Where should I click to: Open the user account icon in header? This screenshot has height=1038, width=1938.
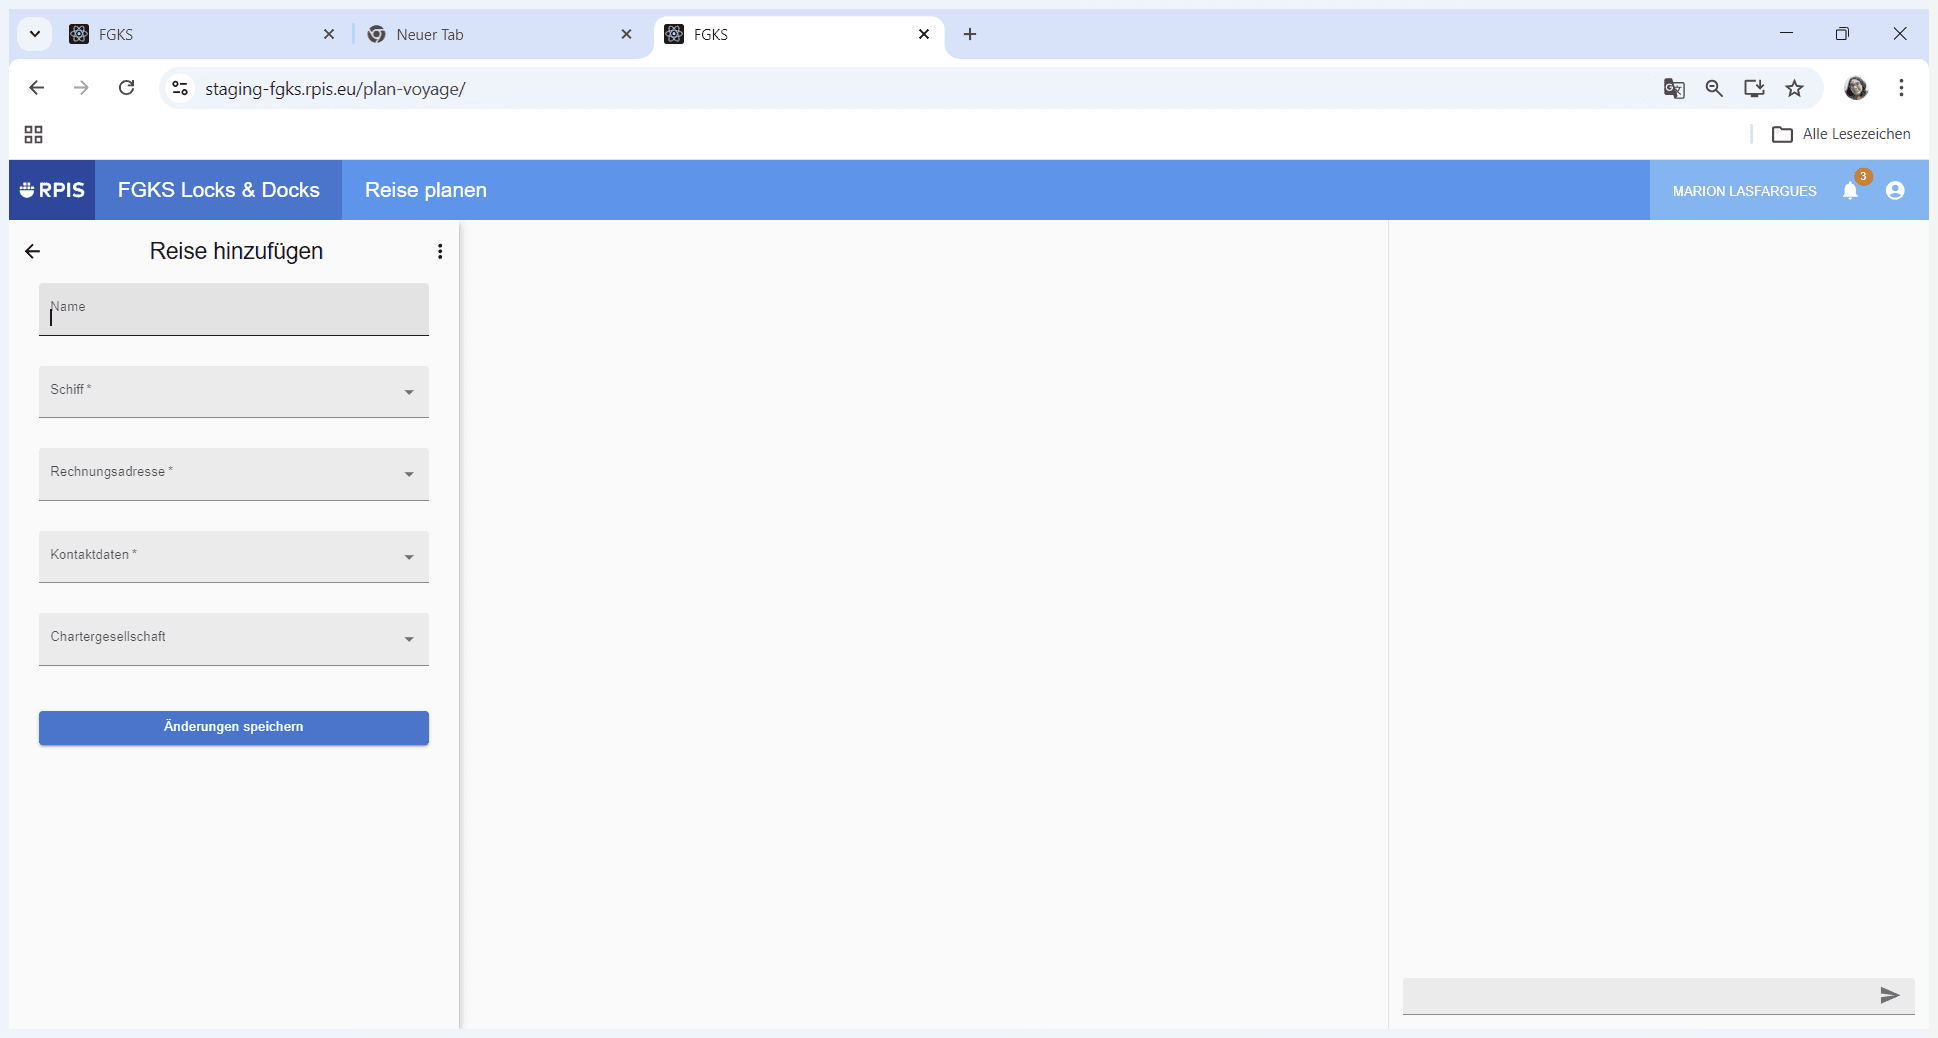1895,190
